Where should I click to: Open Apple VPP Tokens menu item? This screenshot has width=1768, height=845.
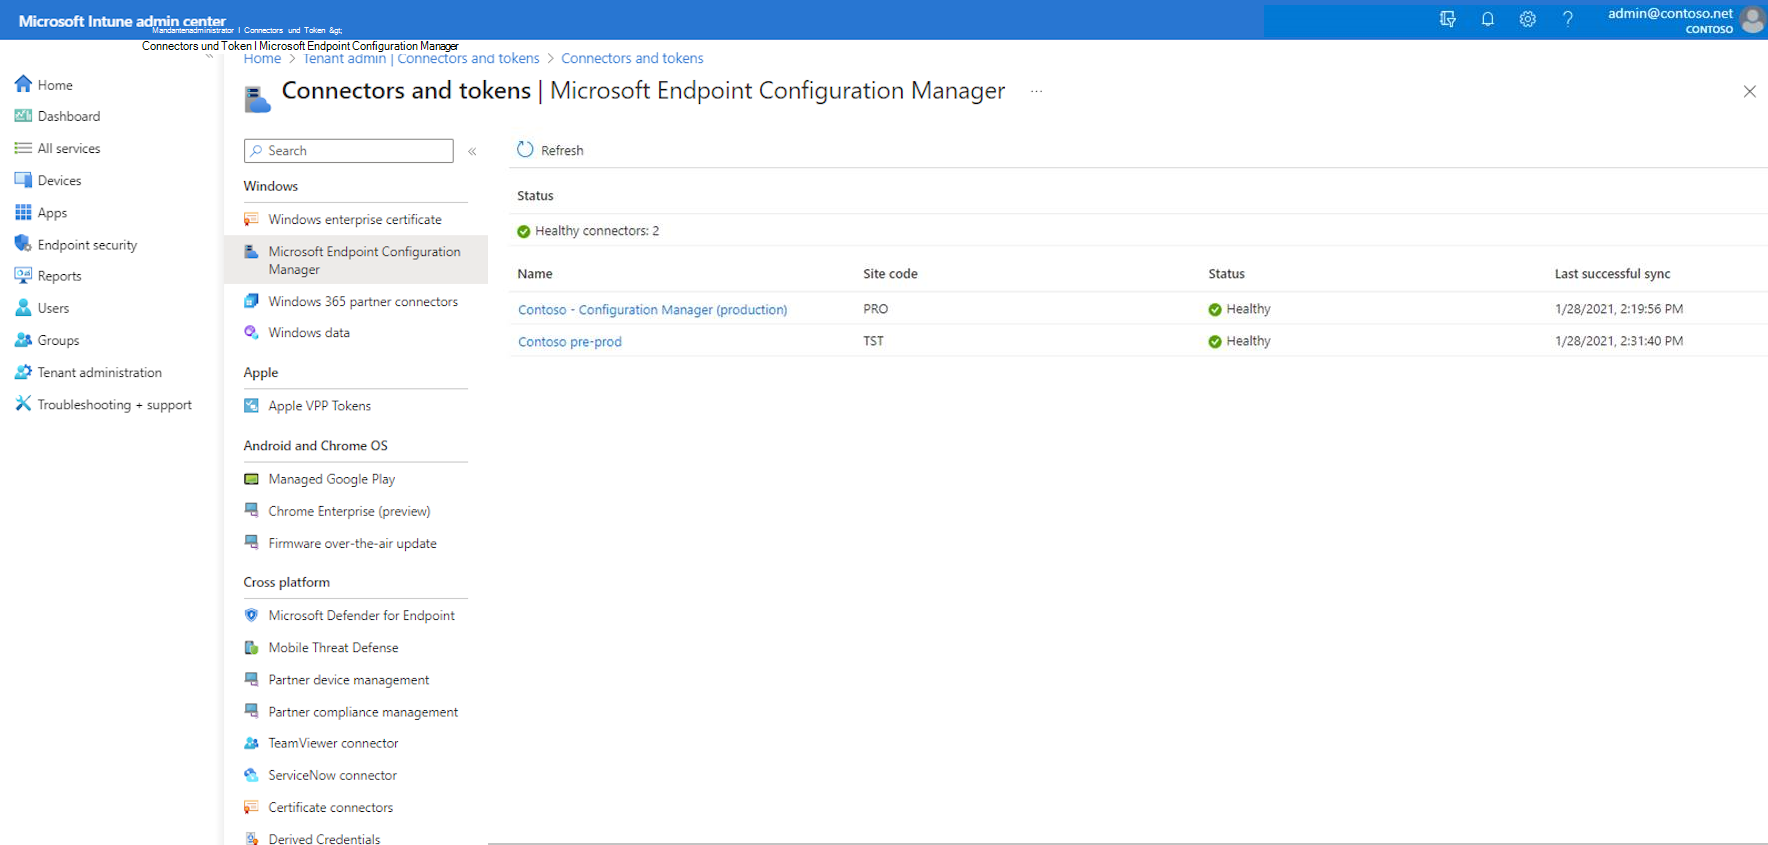click(x=319, y=406)
